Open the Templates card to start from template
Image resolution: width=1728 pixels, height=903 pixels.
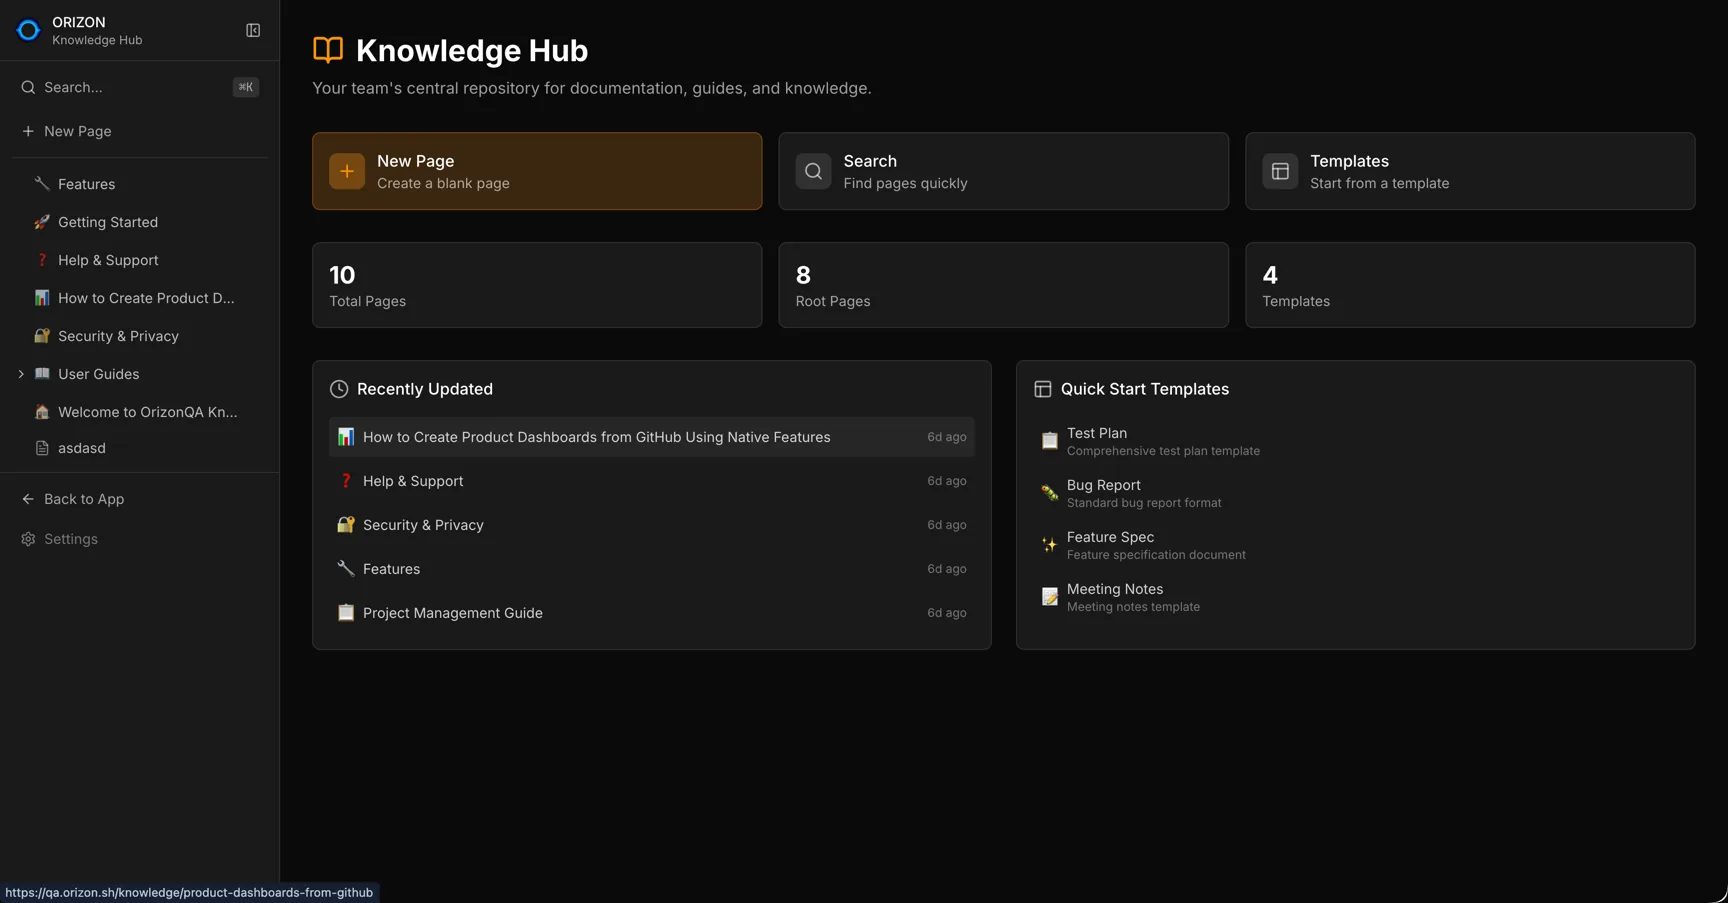1468,171
